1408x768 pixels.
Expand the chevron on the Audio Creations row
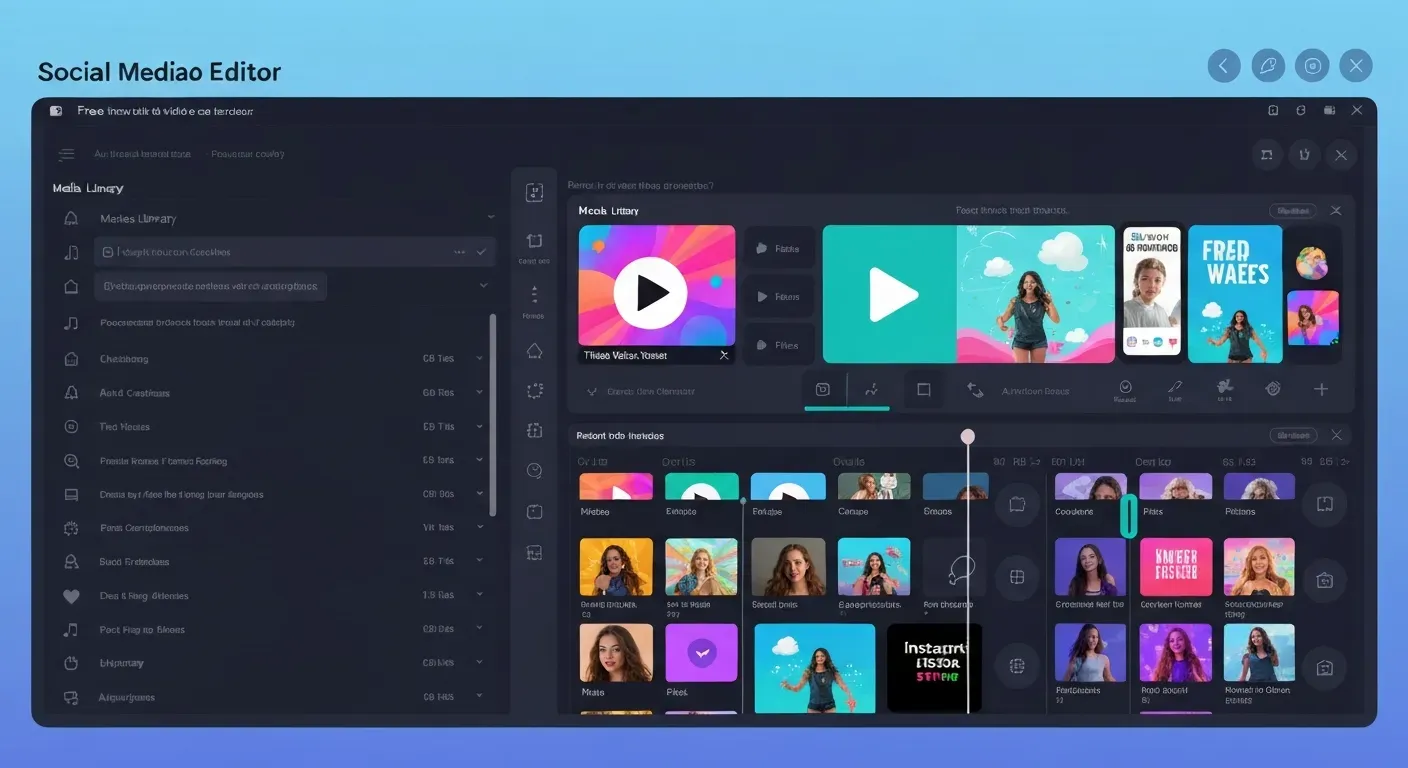point(480,392)
